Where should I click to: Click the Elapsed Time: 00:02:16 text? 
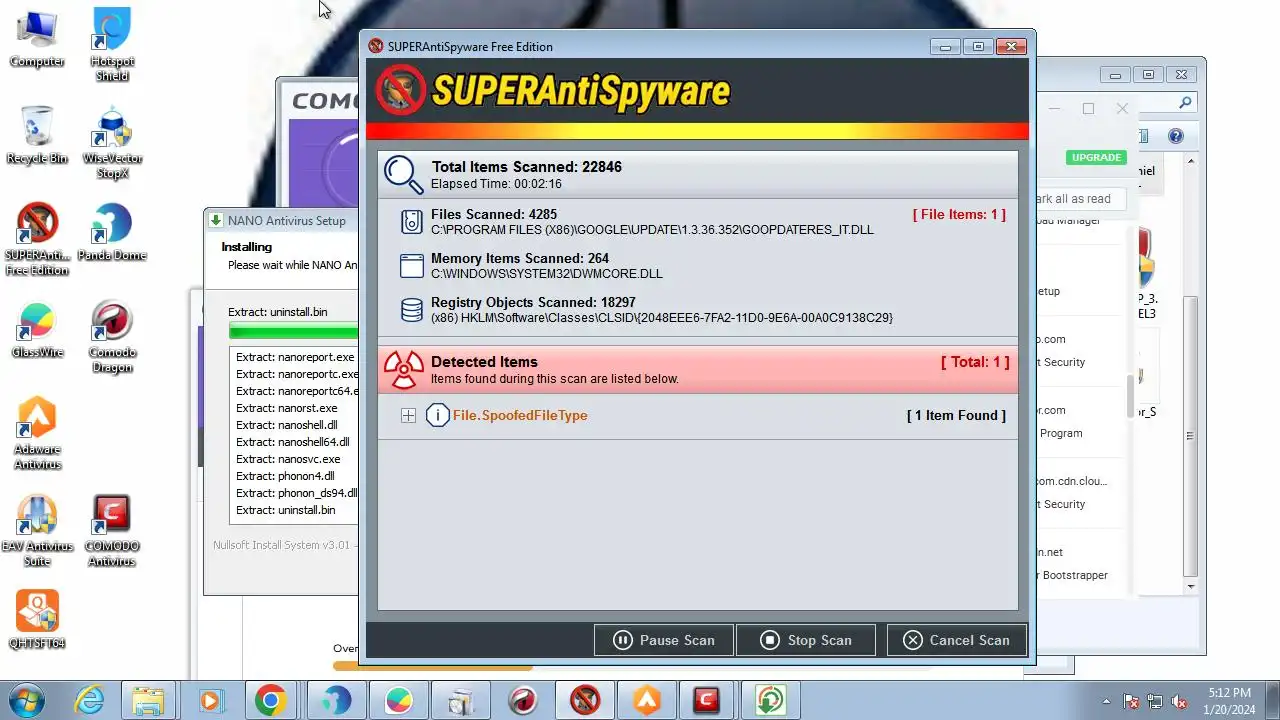point(497,184)
